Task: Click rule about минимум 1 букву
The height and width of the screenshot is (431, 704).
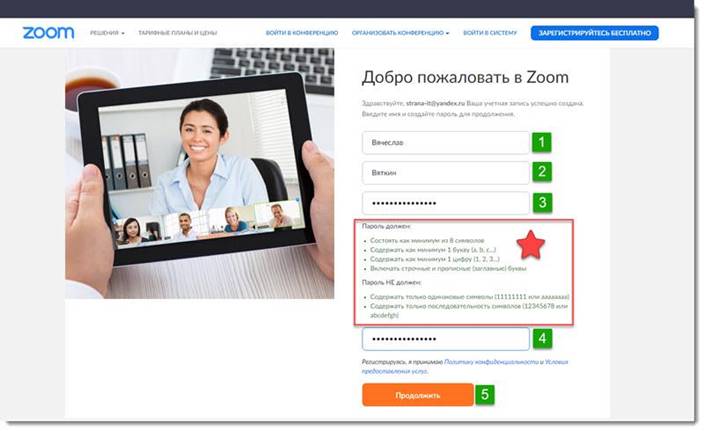Action: click(x=433, y=250)
